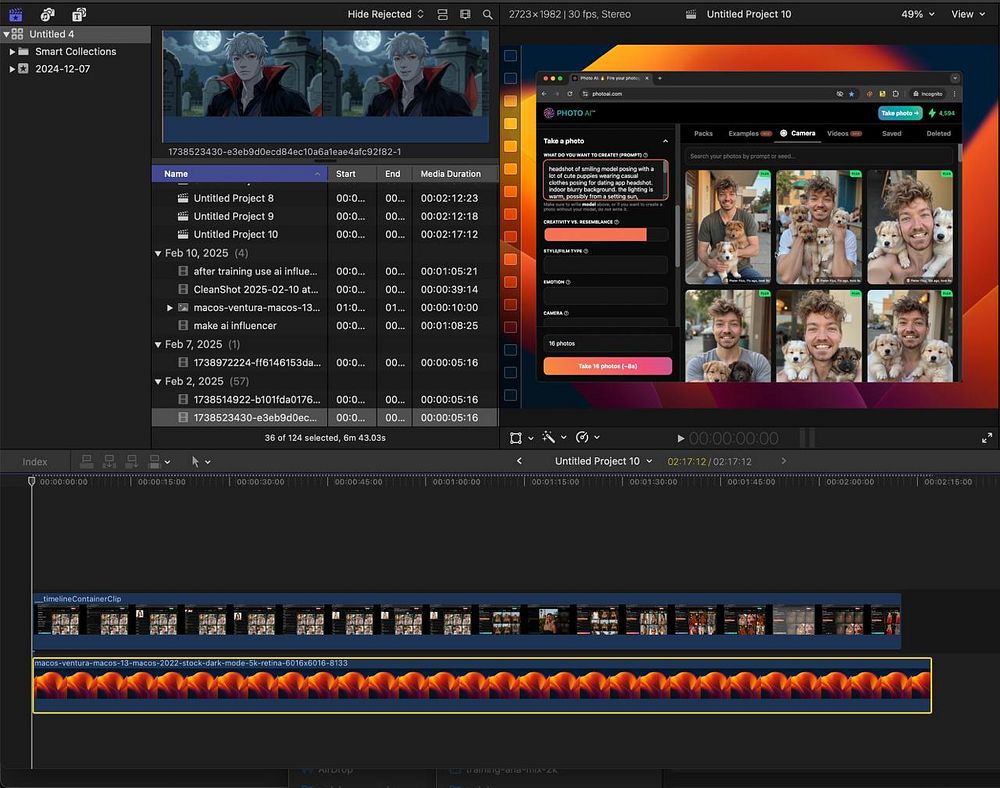Select the Untitled Project 9 row
This screenshot has height=788, width=1000.
(x=233, y=216)
